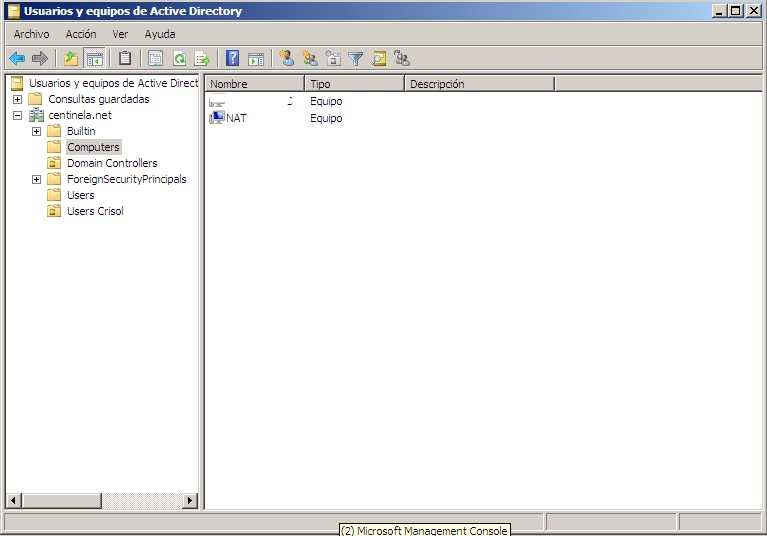
Task: Select the NAT computer entry
Action: (x=236, y=118)
